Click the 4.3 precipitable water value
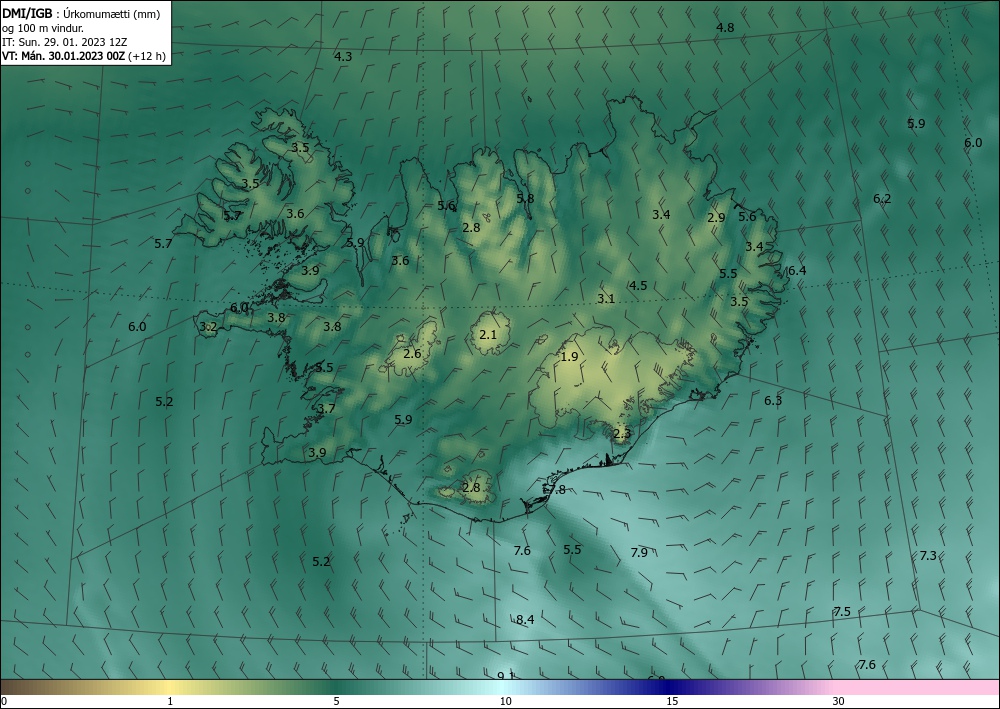Viewport: 1000px width, 709px height. pyautogui.click(x=343, y=57)
